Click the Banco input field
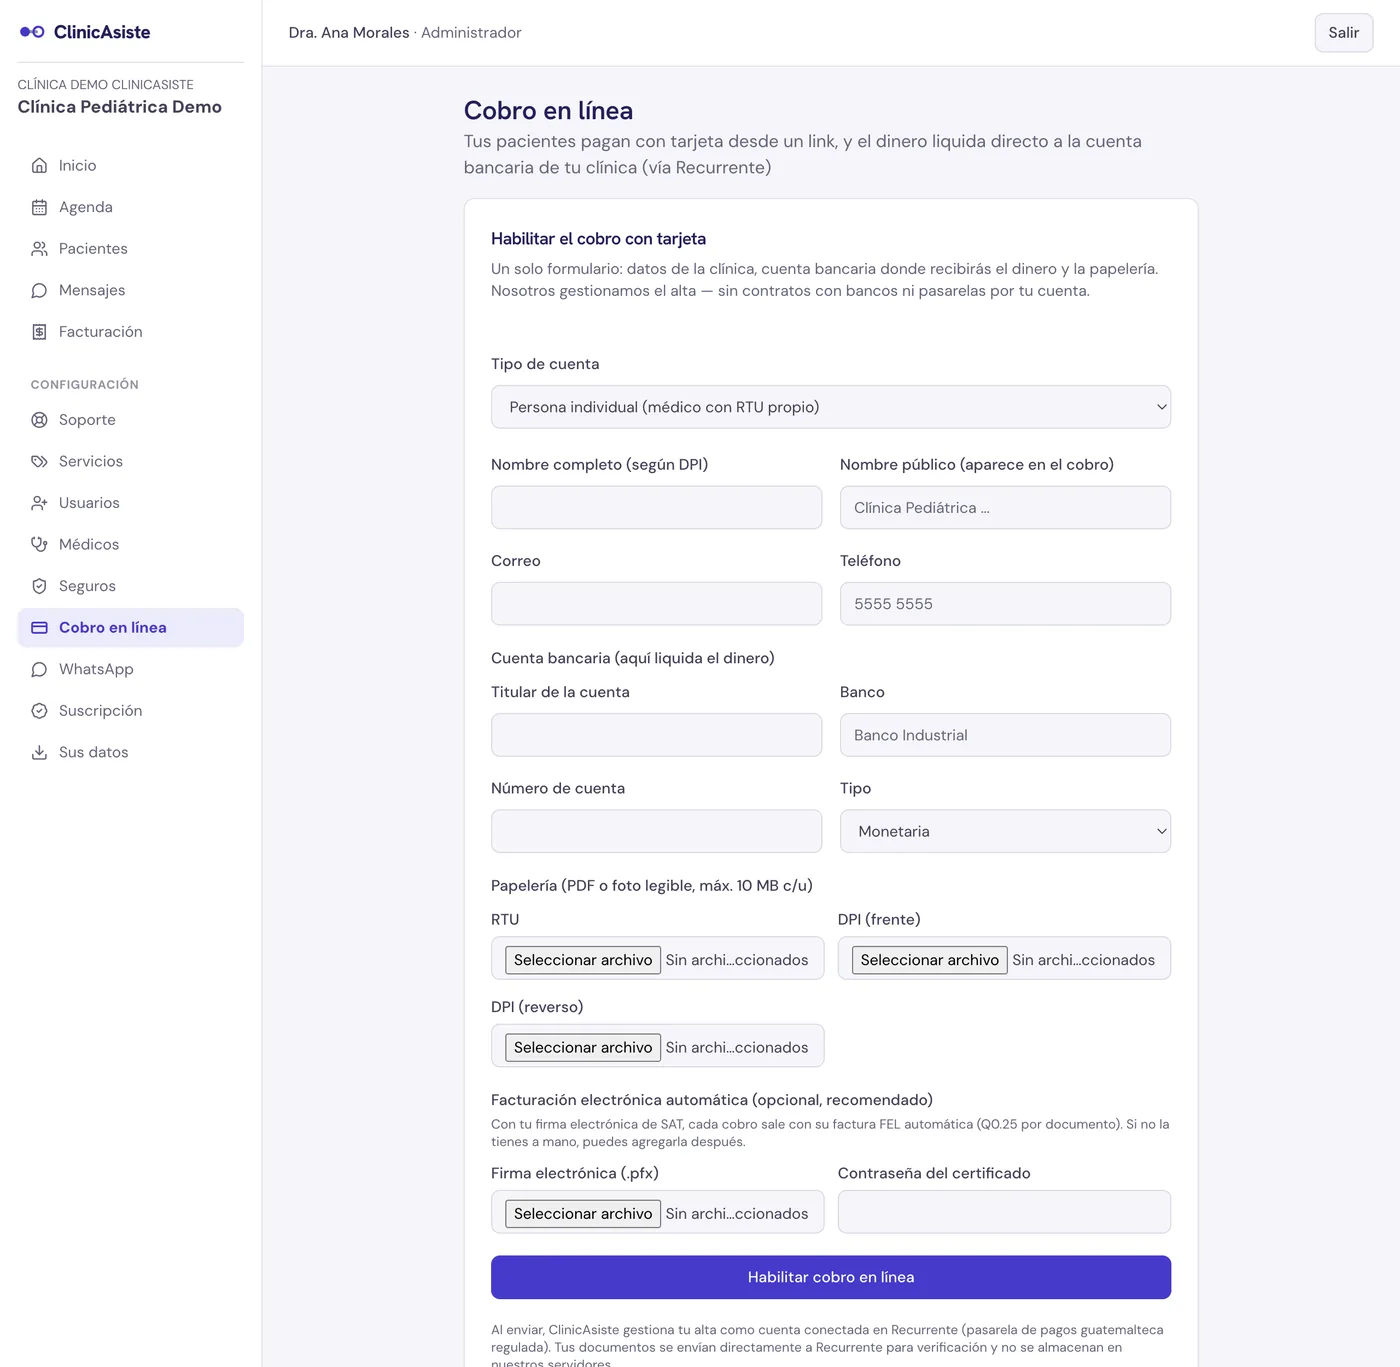 pyautogui.click(x=1005, y=735)
